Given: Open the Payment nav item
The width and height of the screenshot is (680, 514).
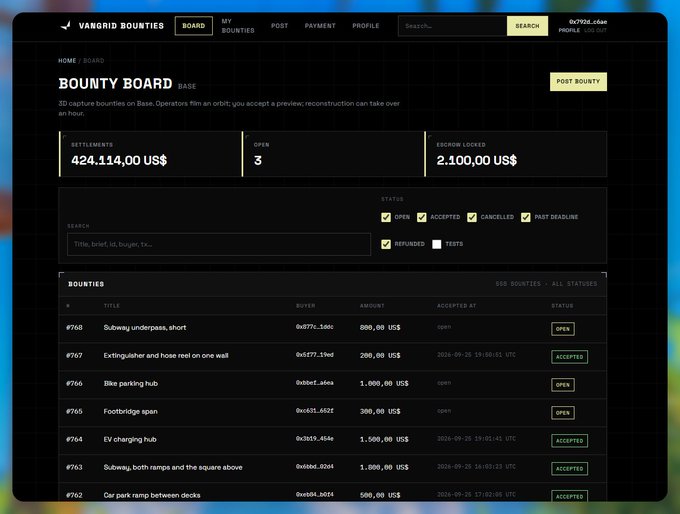Looking at the screenshot, I should pyautogui.click(x=320, y=26).
